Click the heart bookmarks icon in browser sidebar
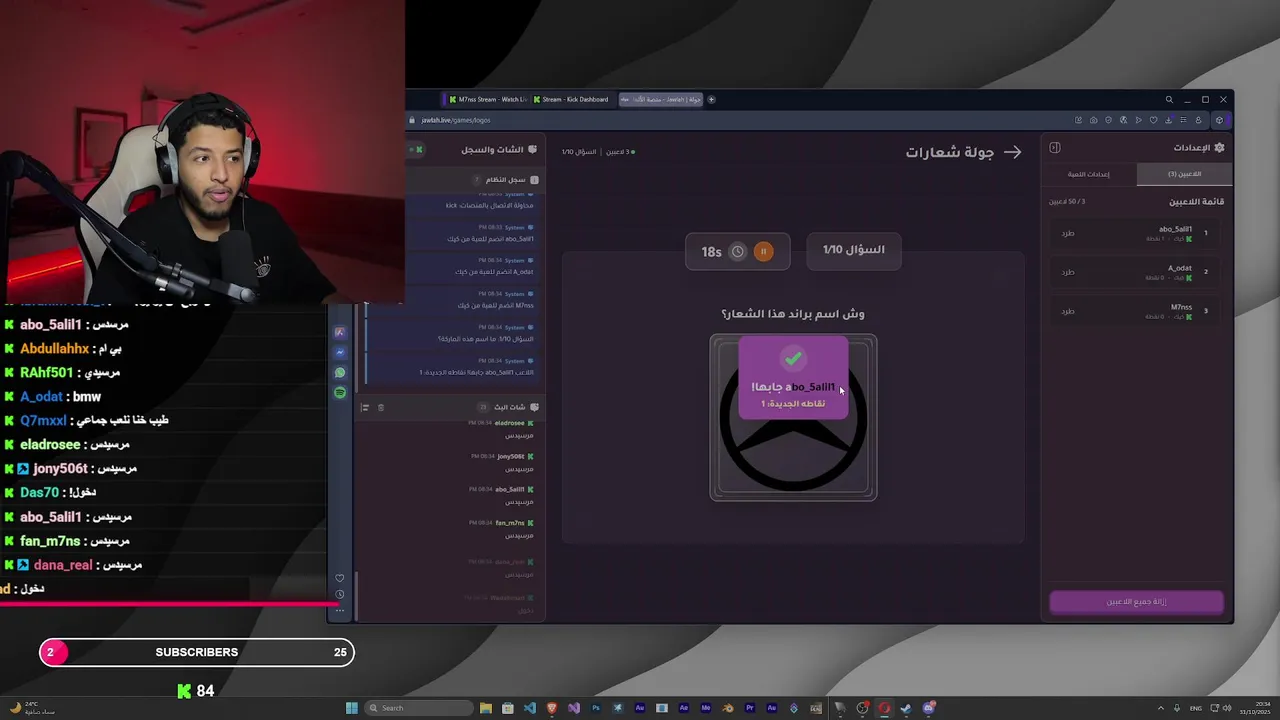The width and height of the screenshot is (1280, 720). point(340,578)
